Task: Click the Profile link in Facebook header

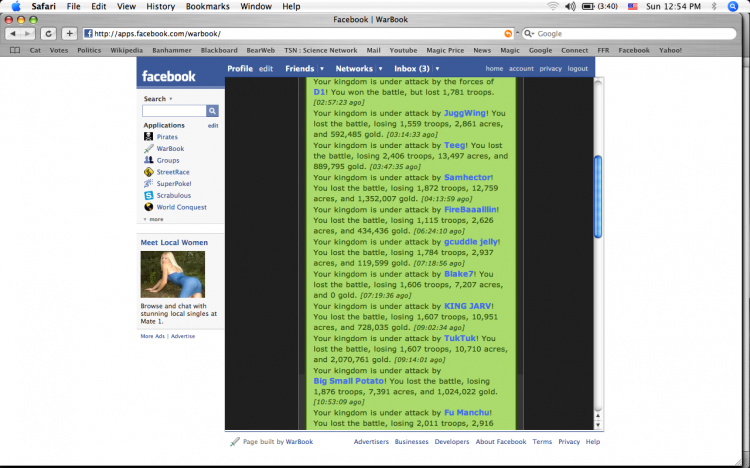Action: [x=240, y=68]
